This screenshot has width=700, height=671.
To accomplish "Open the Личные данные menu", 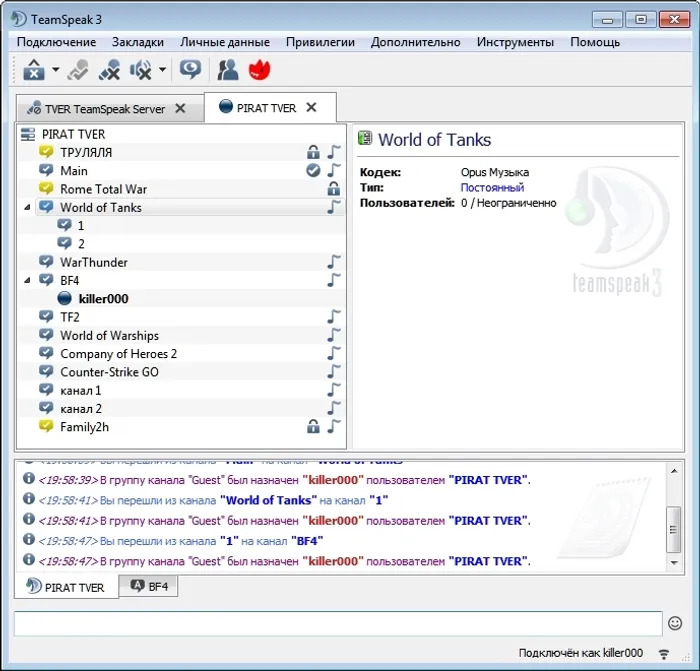I will (225, 42).
